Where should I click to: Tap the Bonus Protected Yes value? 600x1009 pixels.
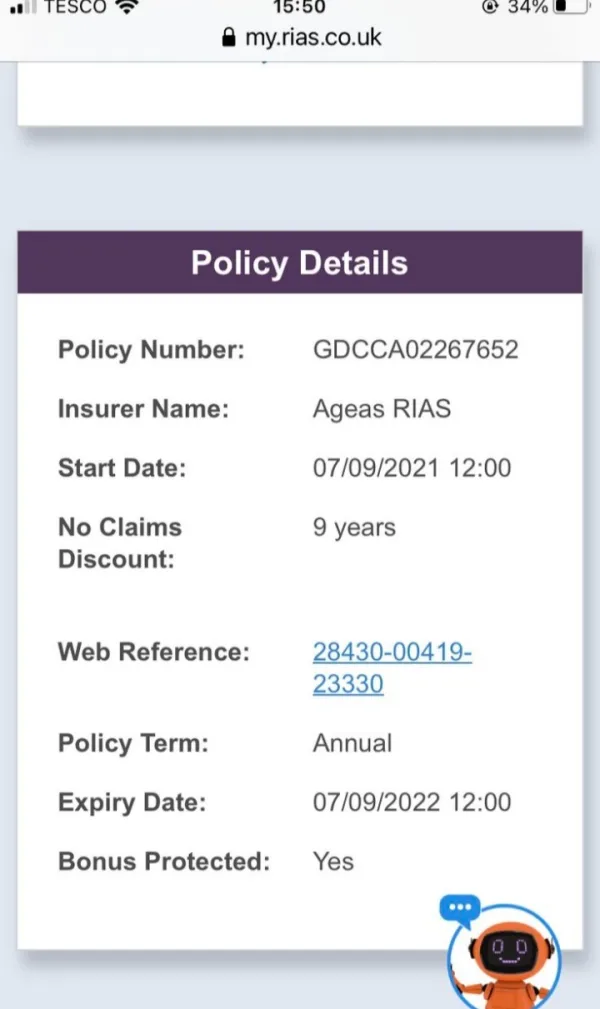pyautogui.click(x=333, y=861)
